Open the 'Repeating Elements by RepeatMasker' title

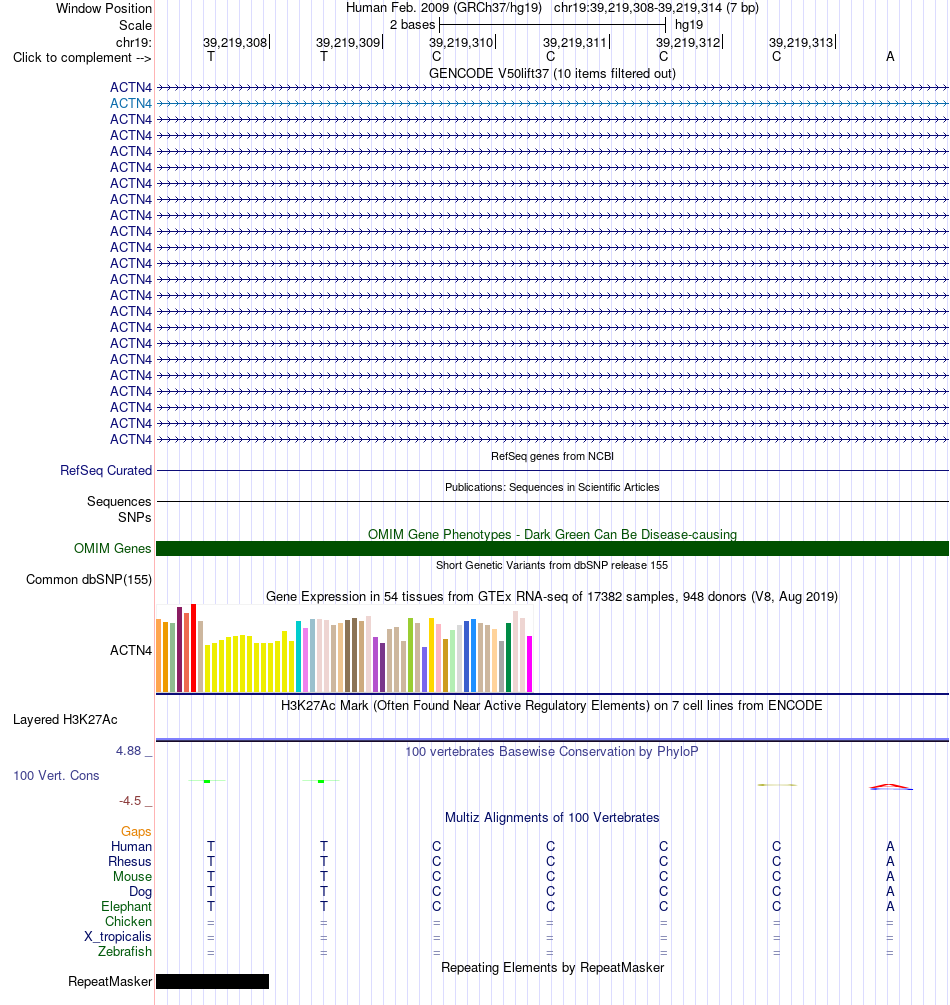point(552,967)
